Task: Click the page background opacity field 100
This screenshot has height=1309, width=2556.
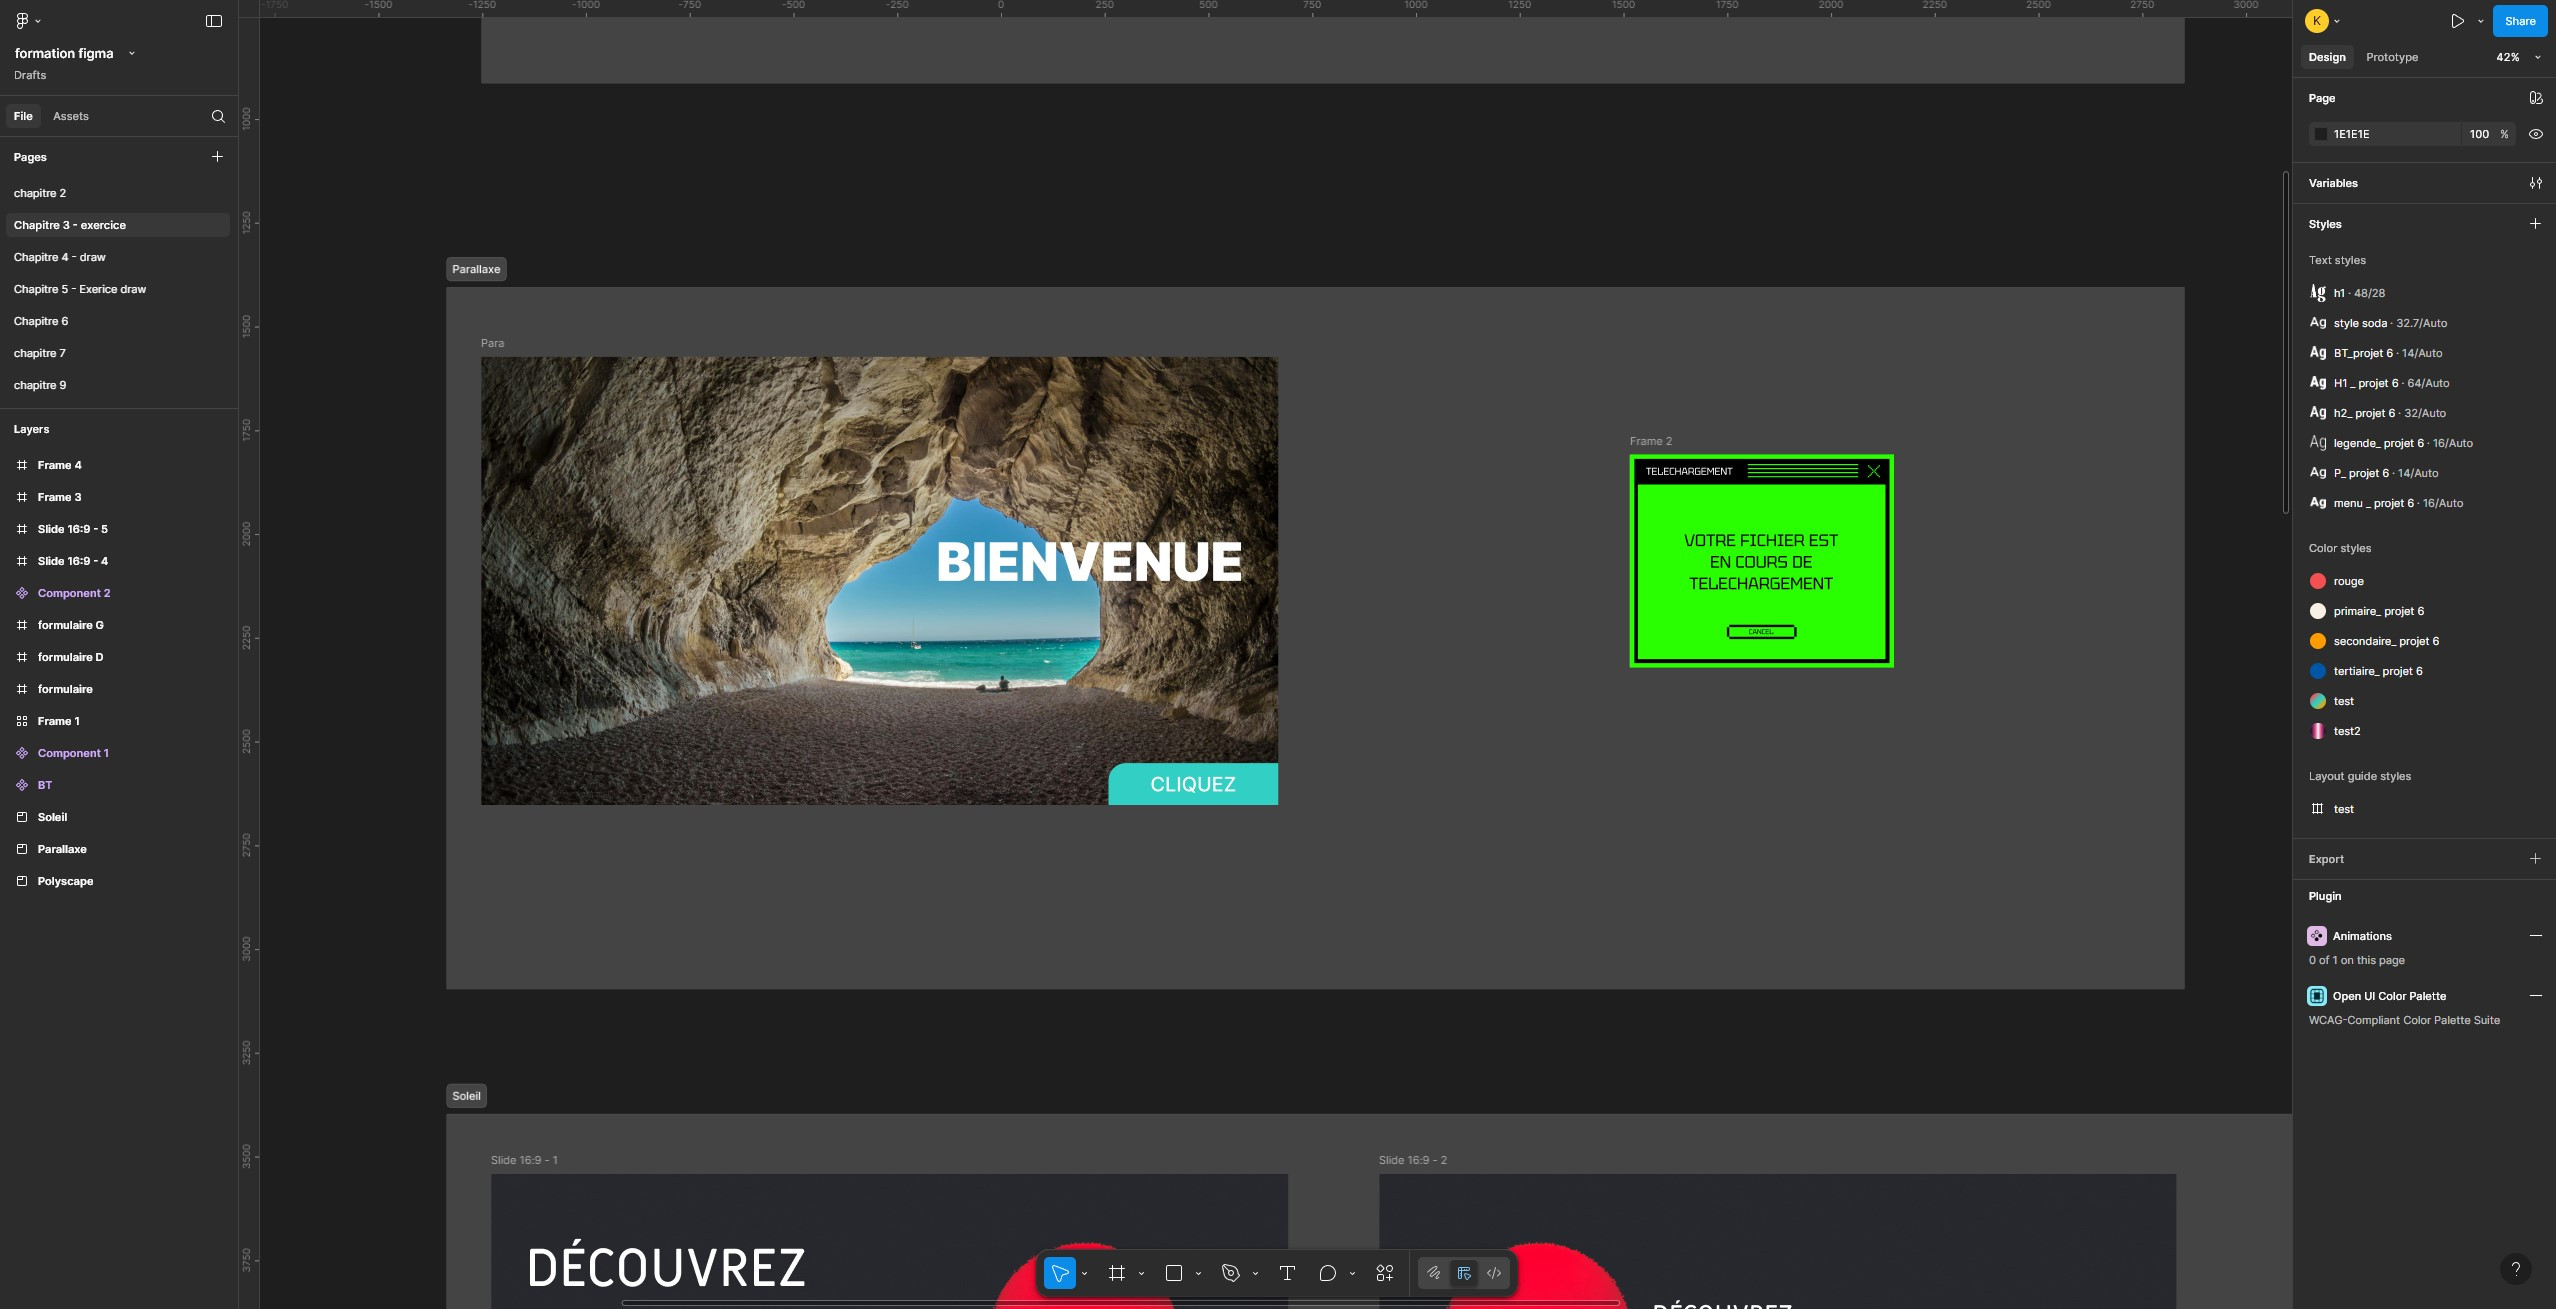Action: click(x=2479, y=134)
